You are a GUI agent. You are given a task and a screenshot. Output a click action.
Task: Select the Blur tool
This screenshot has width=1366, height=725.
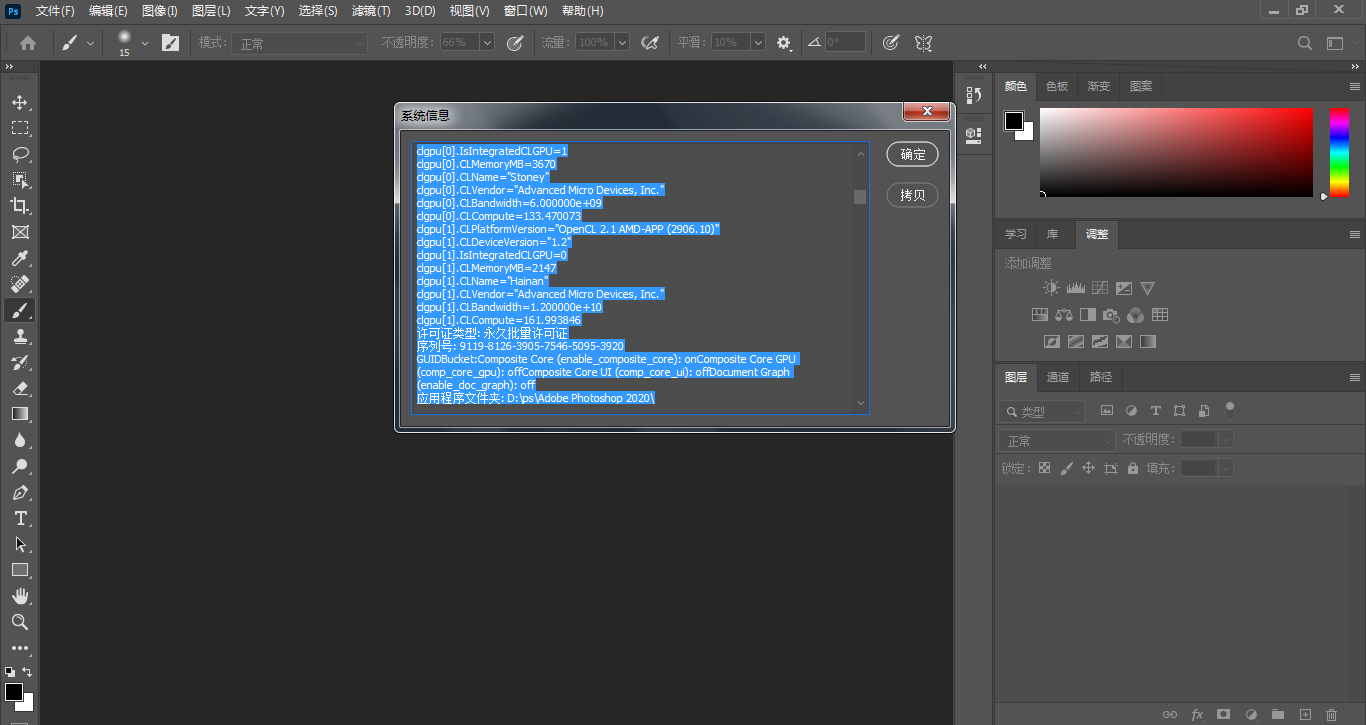[x=19, y=440]
